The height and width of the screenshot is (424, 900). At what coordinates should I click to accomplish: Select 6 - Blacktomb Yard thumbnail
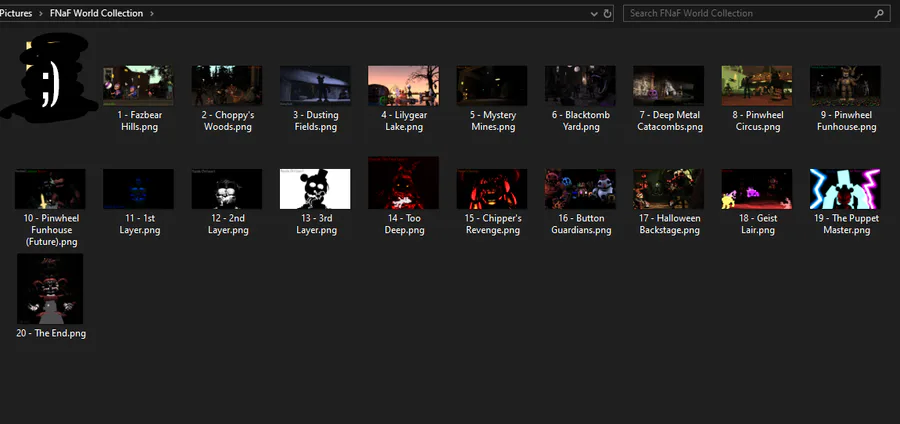pyautogui.click(x=580, y=85)
